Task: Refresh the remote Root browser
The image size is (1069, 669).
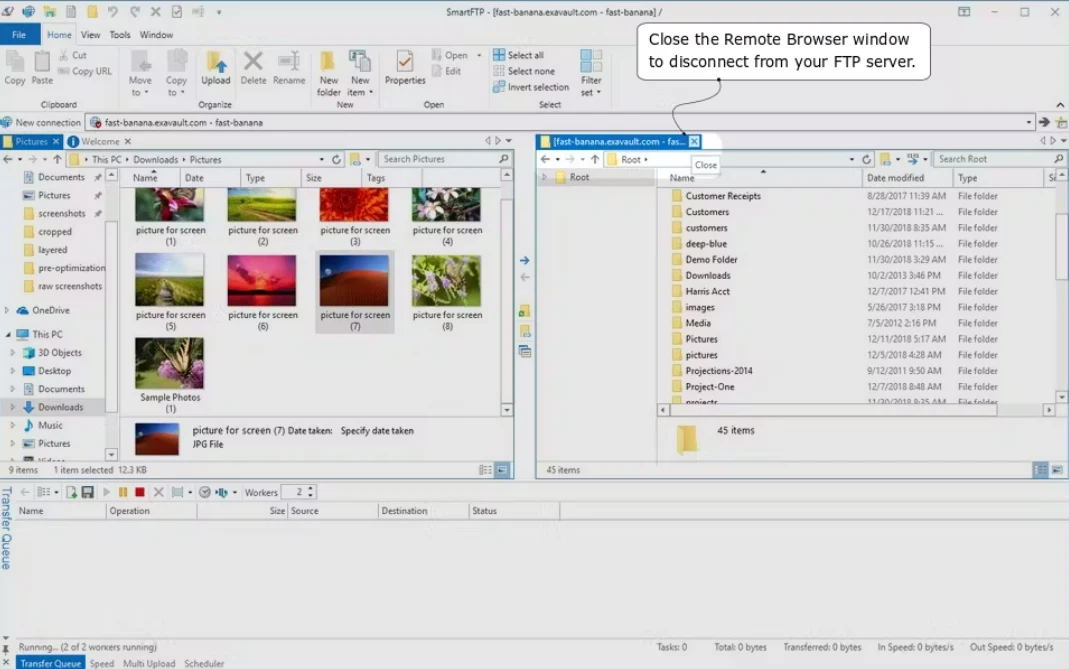Action: (x=867, y=160)
